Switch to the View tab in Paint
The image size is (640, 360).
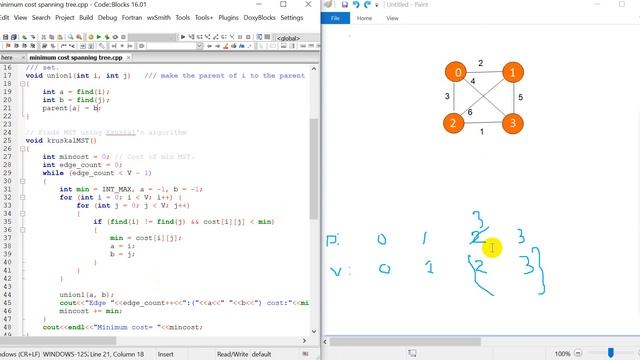point(392,18)
